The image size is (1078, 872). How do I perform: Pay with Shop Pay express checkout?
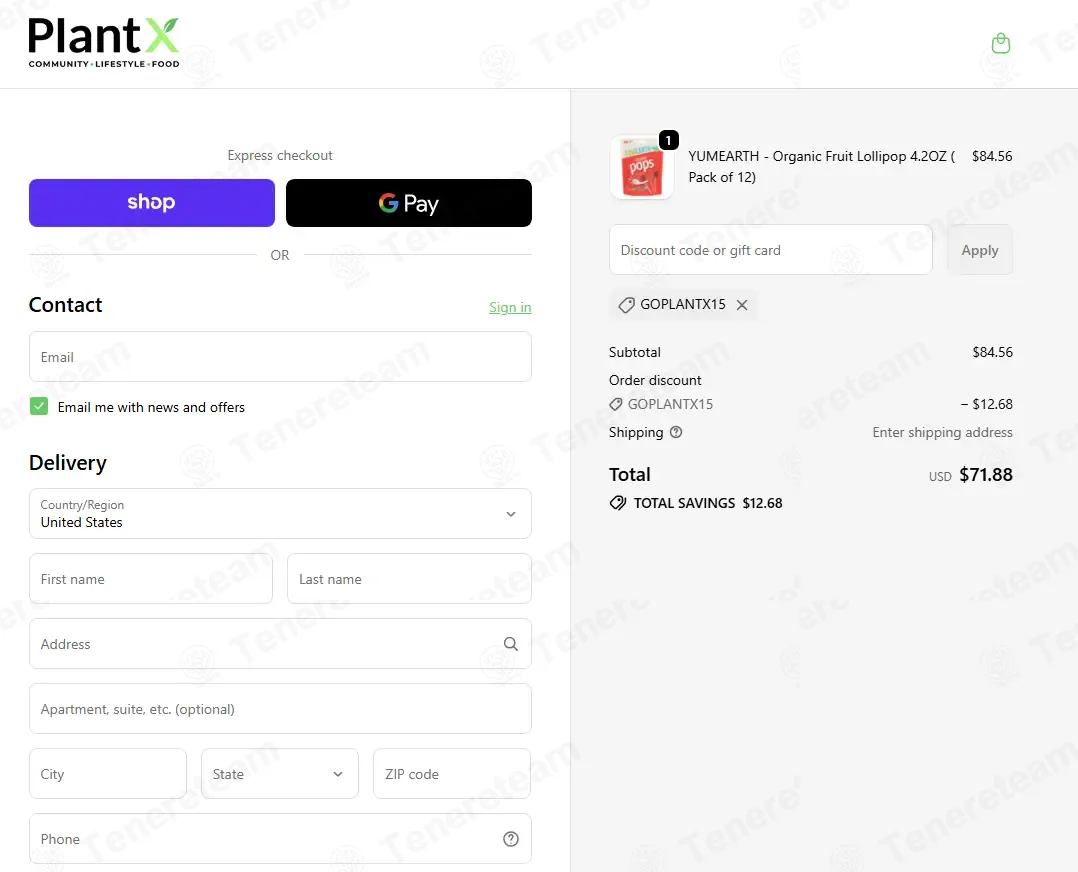click(x=152, y=203)
